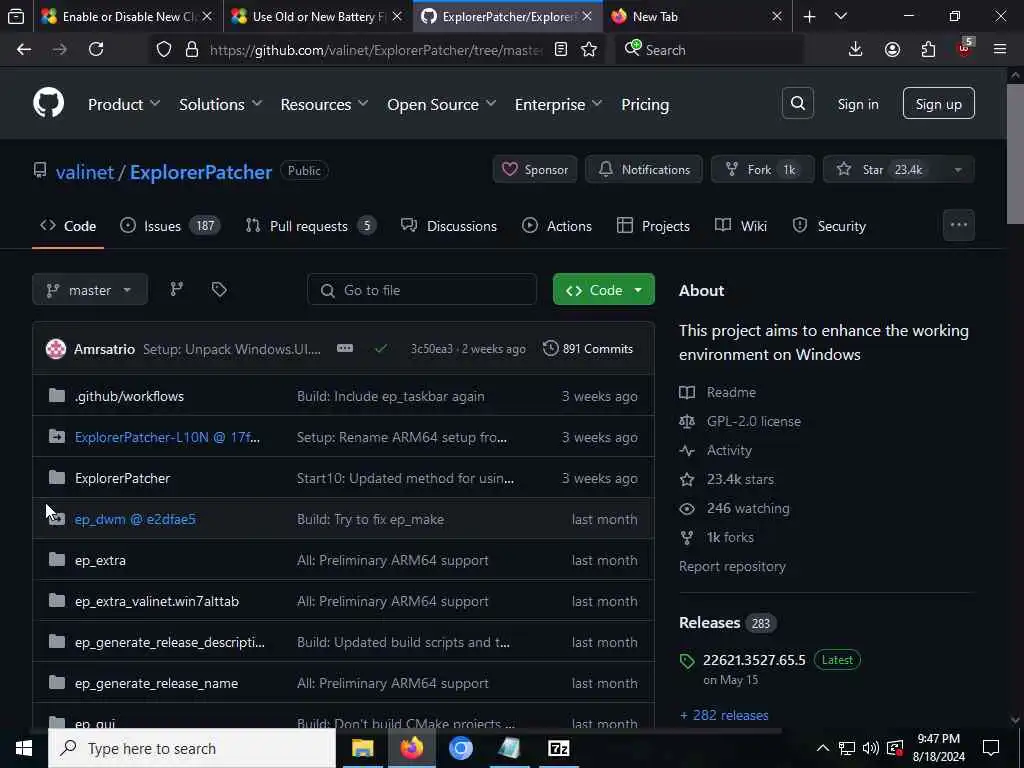Viewport: 1024px width, 768px height.
Task: Click the Firefox Search box
Action: coord(710,50)
